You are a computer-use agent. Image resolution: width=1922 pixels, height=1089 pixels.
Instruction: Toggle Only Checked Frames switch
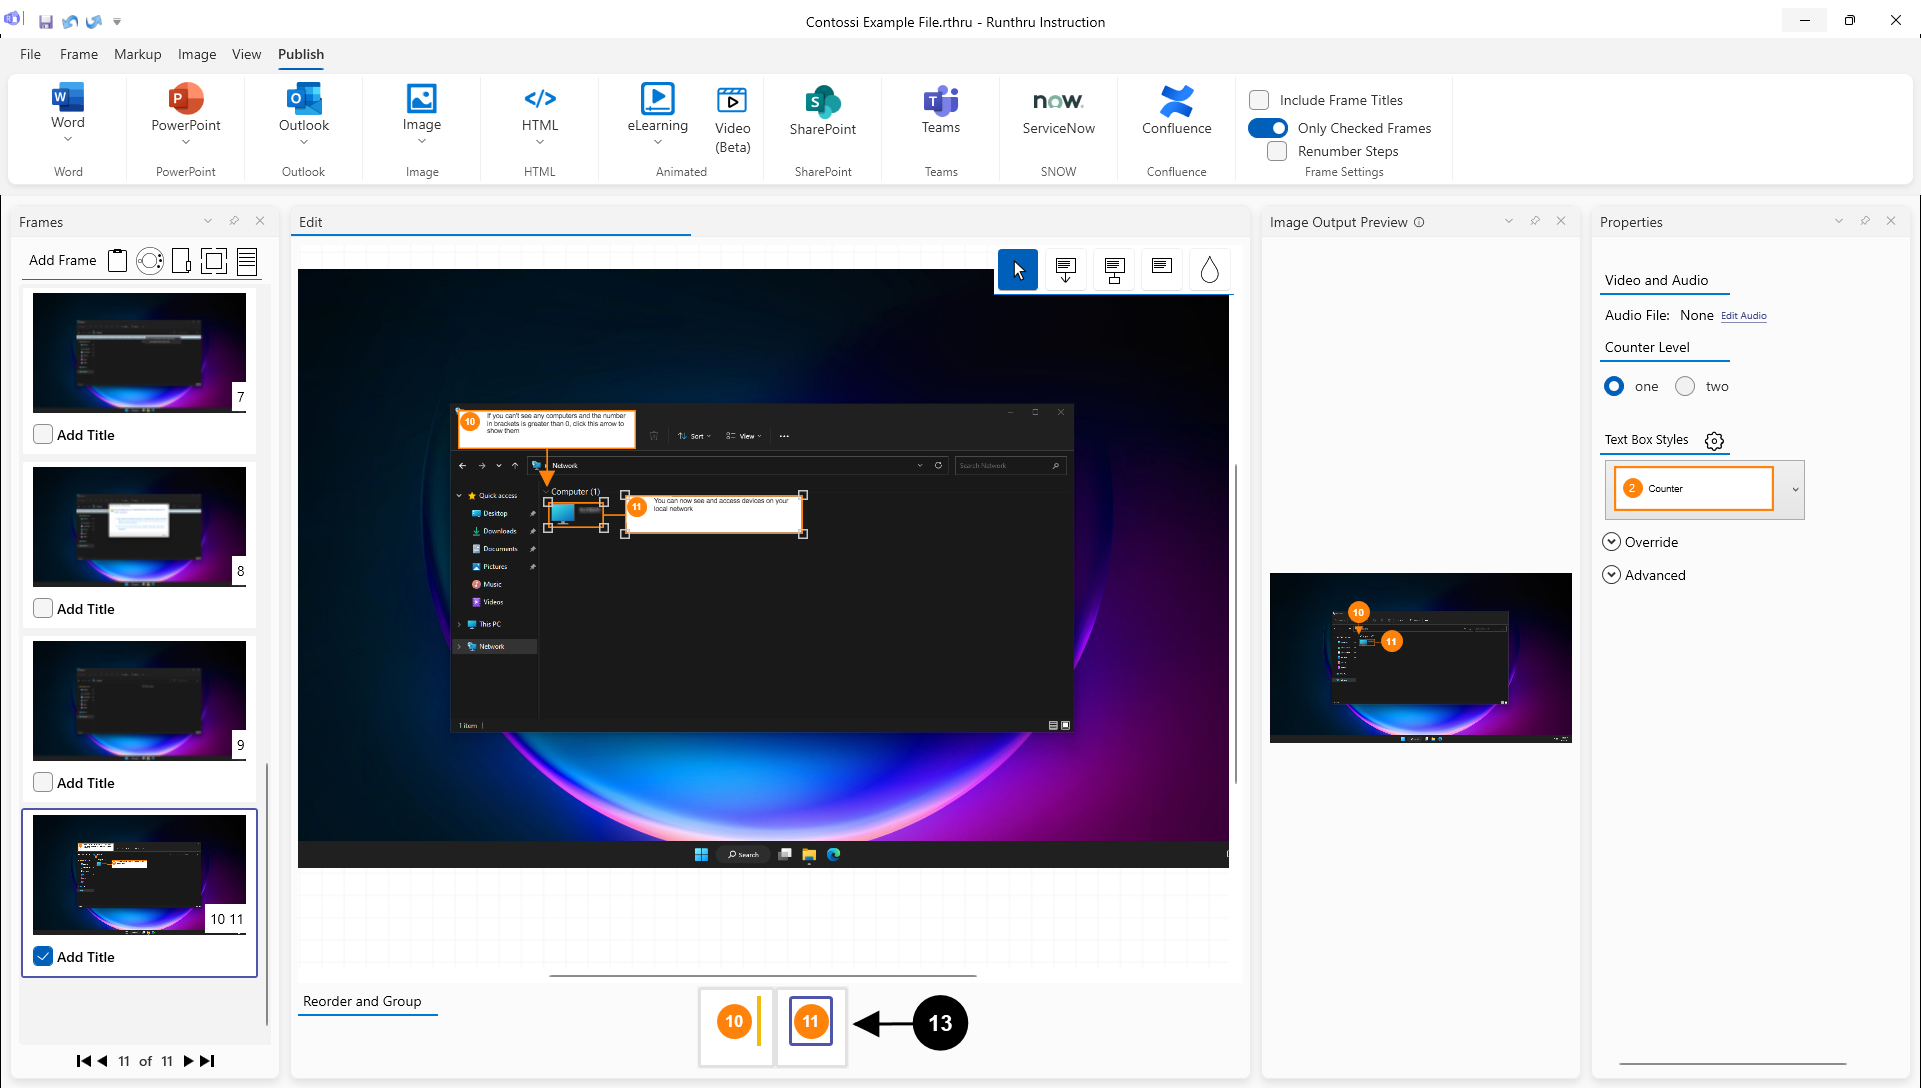tap(1268, 128)
